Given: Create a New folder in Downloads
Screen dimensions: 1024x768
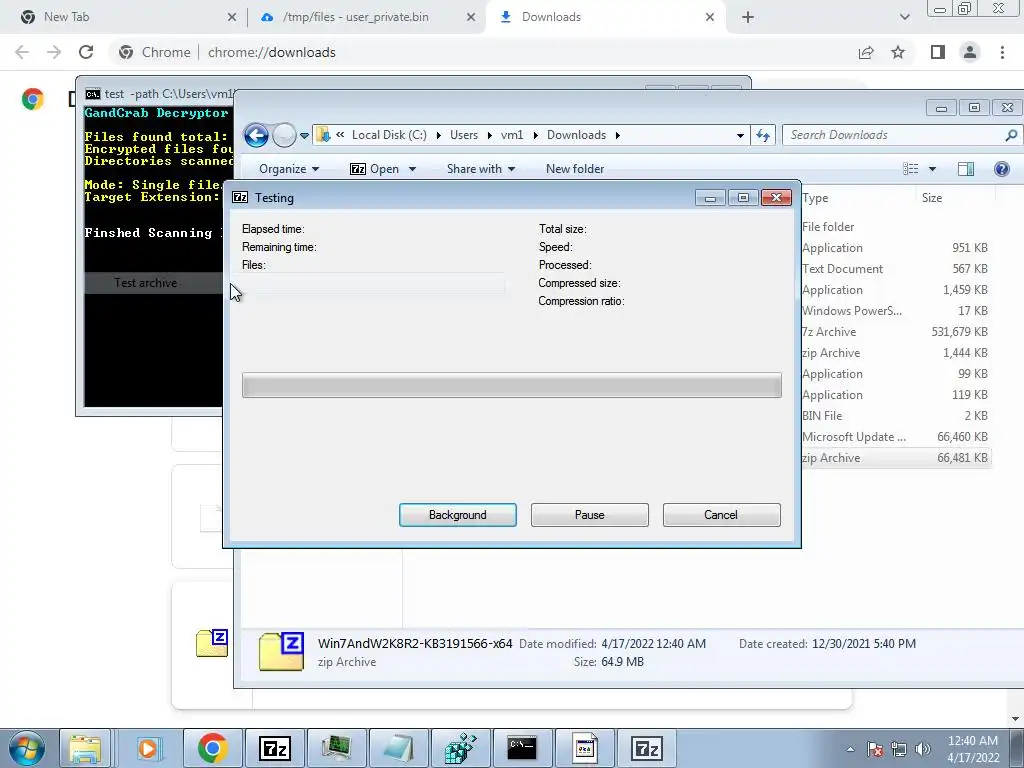Looking at the screenshot, I should click(575, 168).
